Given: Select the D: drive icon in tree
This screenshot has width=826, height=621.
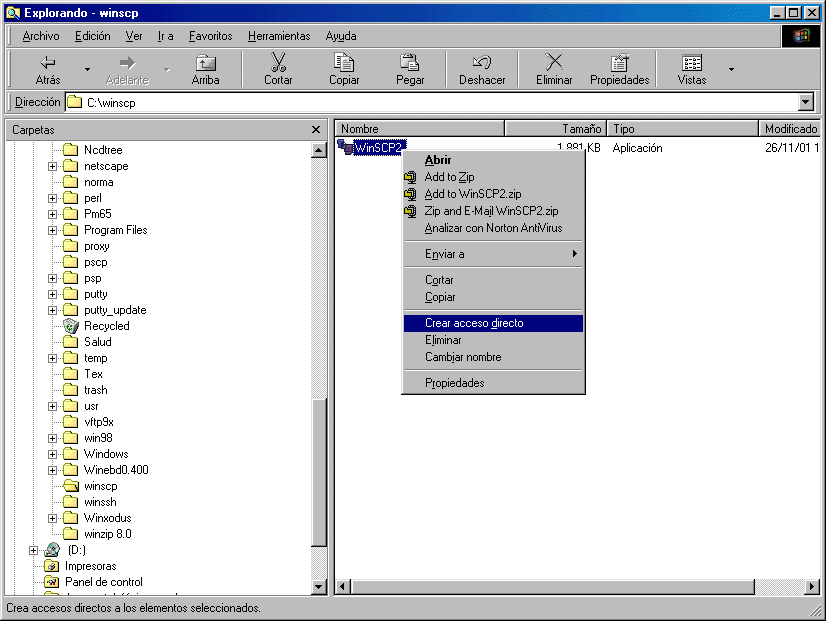Looking at the screenshot, I should [52, 550].
